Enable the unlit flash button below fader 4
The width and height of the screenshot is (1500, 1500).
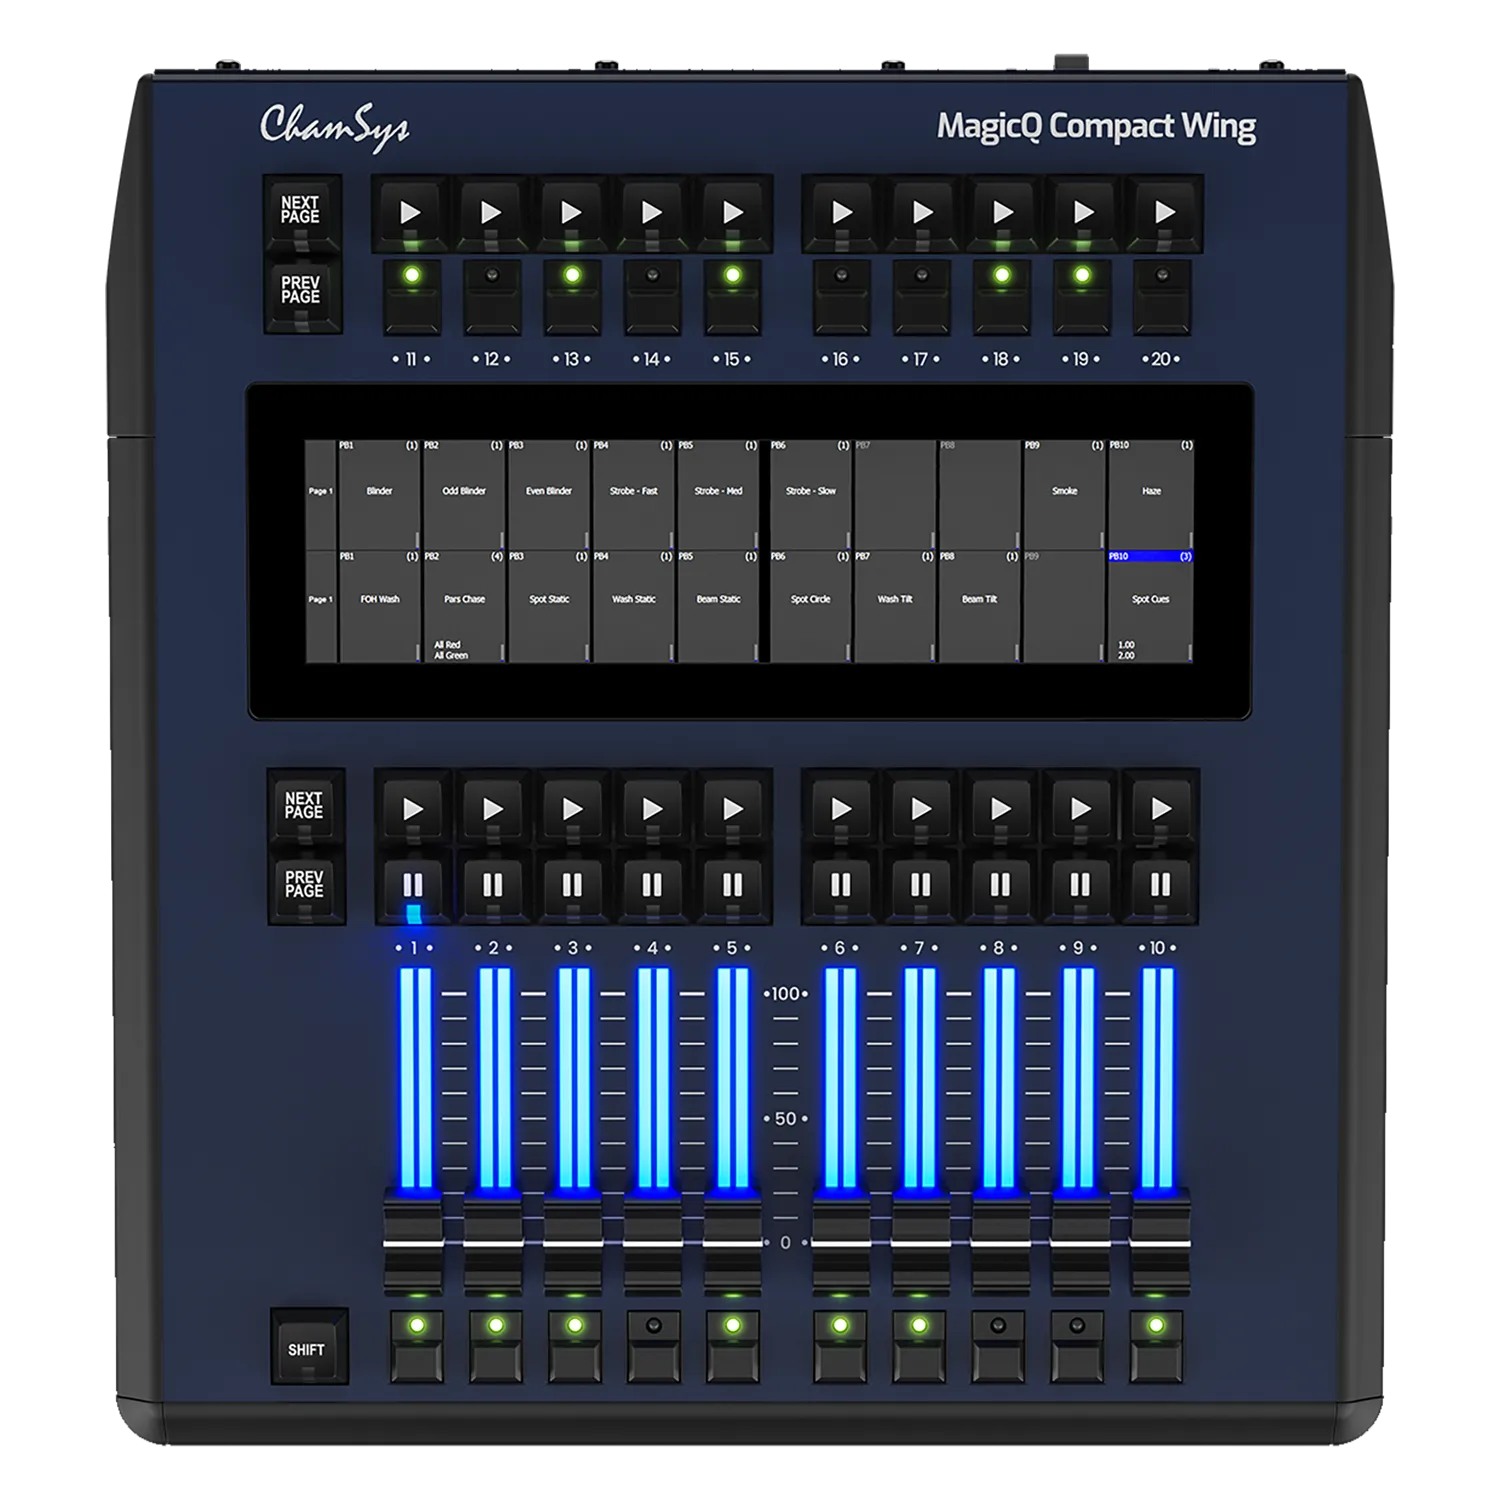tap(654, 1346)
